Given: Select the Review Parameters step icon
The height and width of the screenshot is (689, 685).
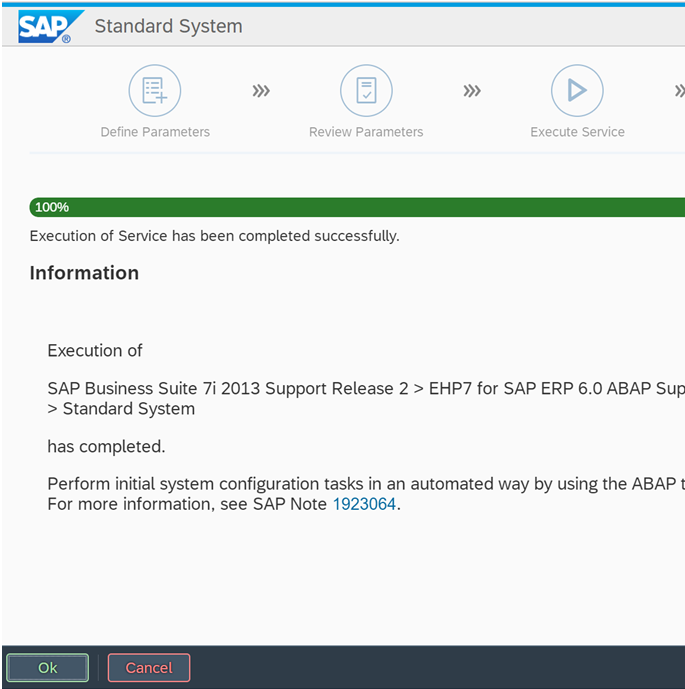Looking at the screenshot, I should click(366, 91).
